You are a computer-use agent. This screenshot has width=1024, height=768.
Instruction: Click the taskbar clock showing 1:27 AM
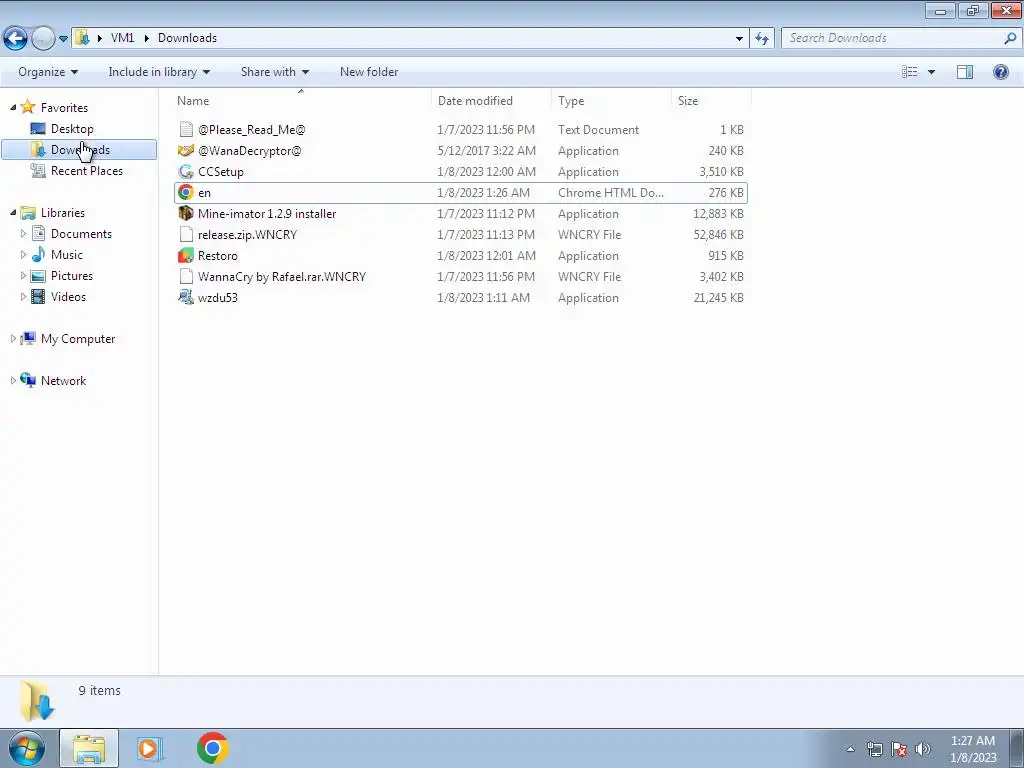click(972, 749)
